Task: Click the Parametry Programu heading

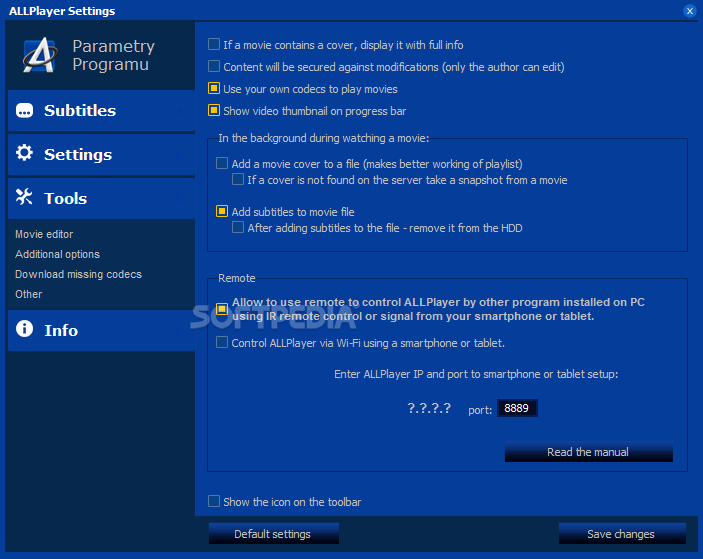Action: (x=113, y=55)
